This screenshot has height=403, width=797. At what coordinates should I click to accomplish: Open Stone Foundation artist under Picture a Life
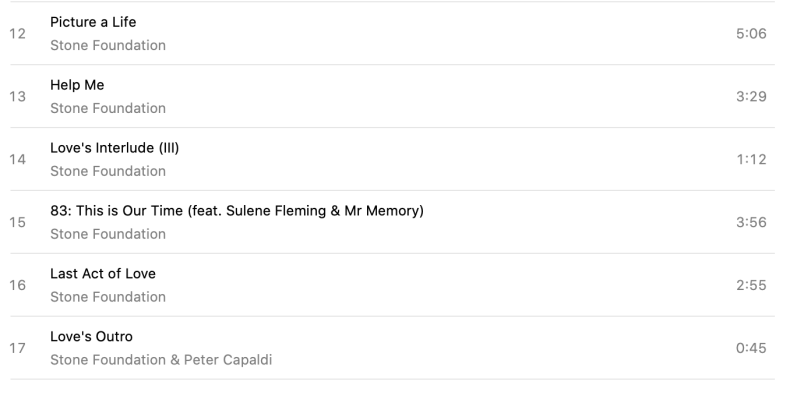(108, 45)
